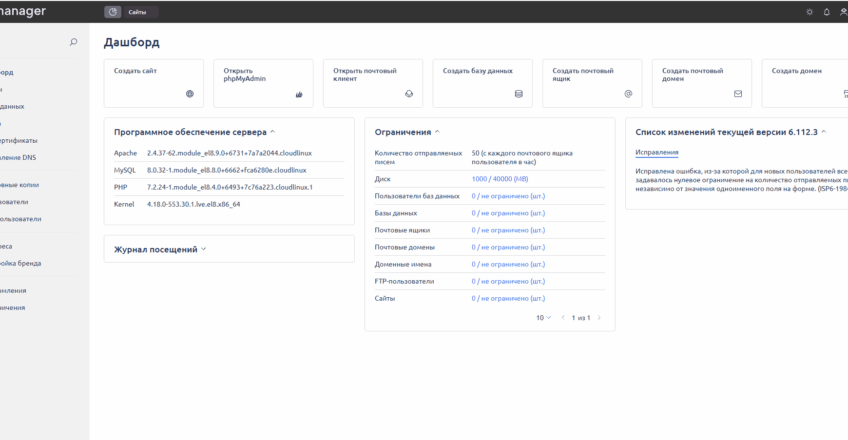Screen dimensions: 848x440
Task: Expand the Журнал посещений panel
Action: (203, 249)
